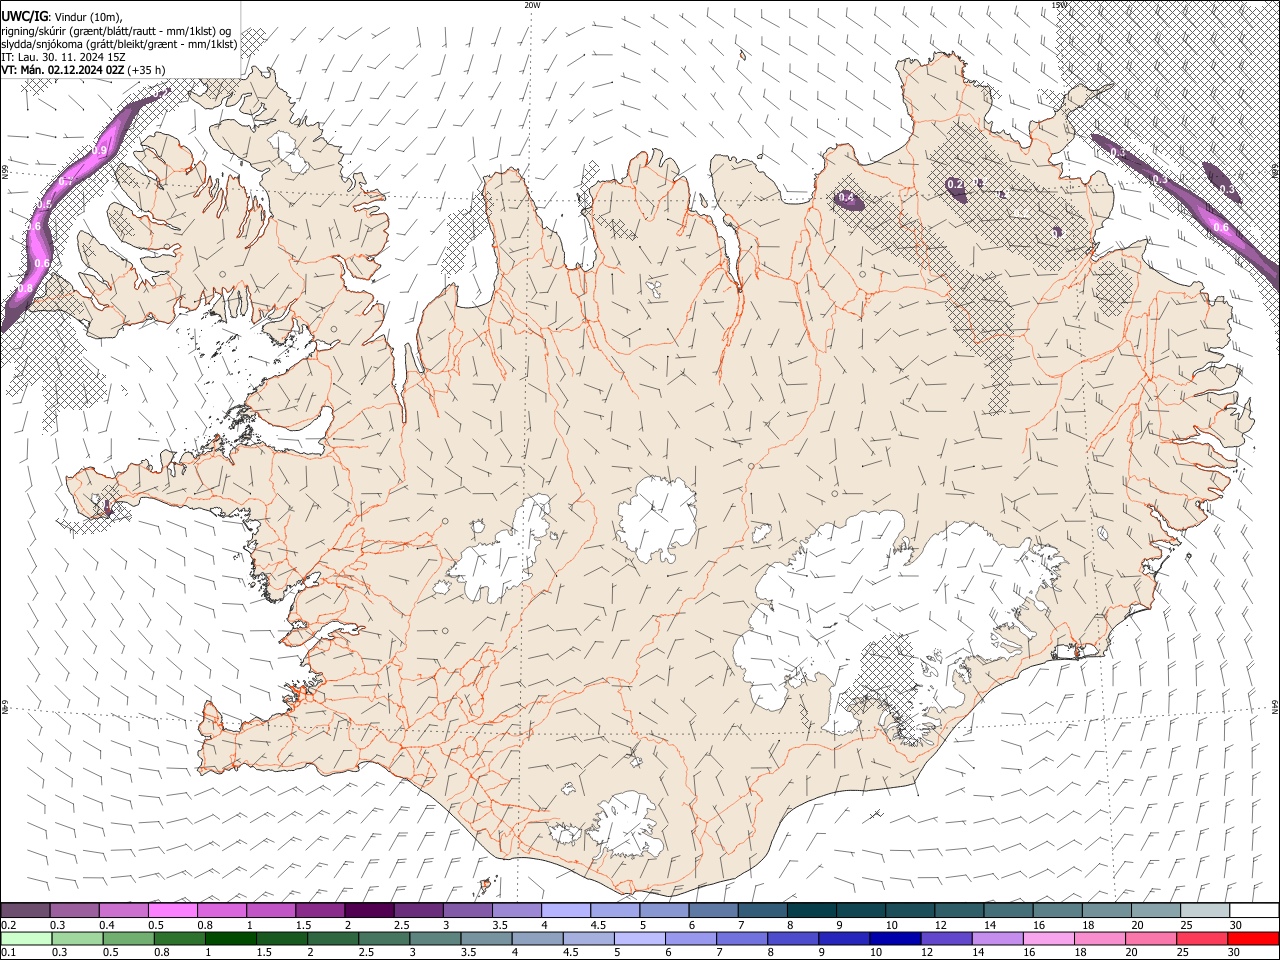Click the 0.2 label under the purple legend row
The image size is (1280, 960).
[8, 925]
